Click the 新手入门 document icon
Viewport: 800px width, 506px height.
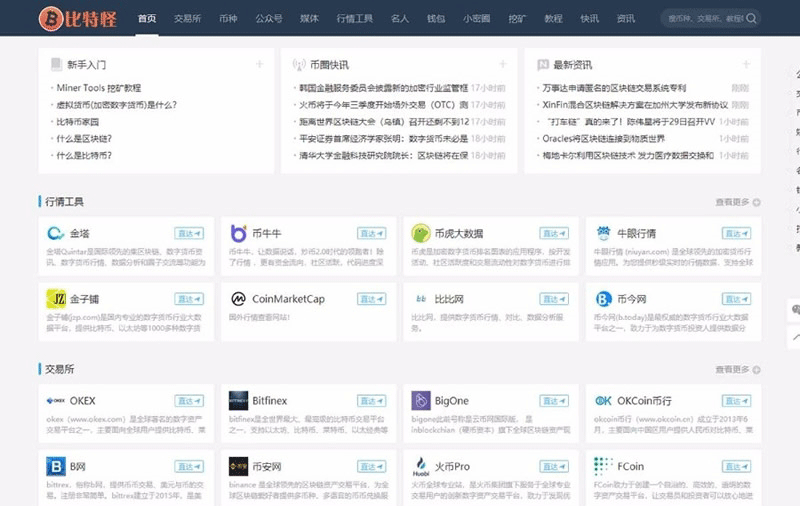point(56,64)
